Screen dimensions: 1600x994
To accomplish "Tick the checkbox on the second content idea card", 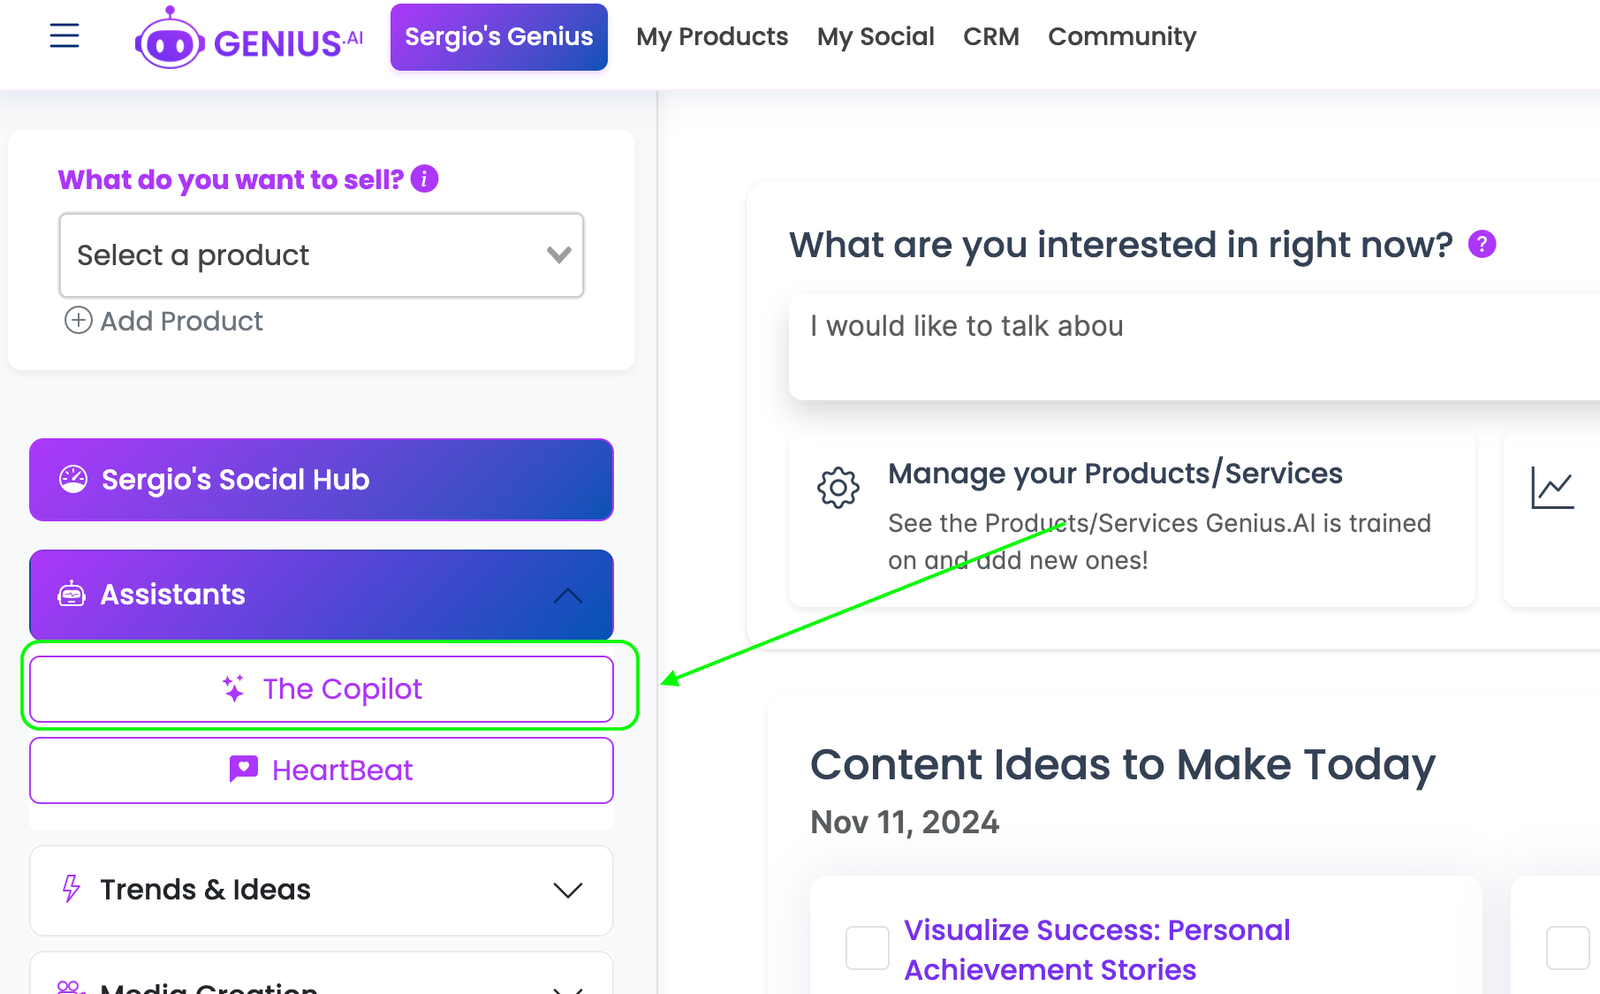I will (1567, 948).
